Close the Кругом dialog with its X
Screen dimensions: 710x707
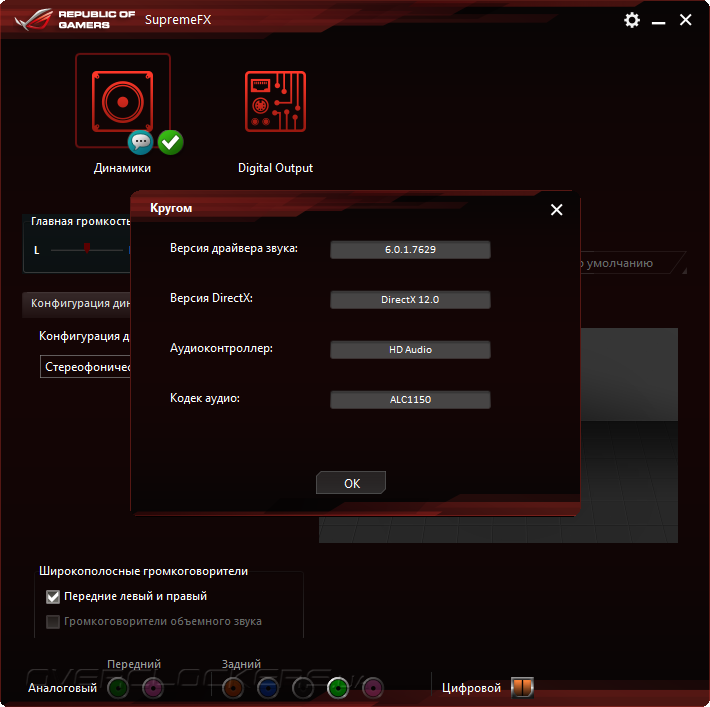point(556,210)
